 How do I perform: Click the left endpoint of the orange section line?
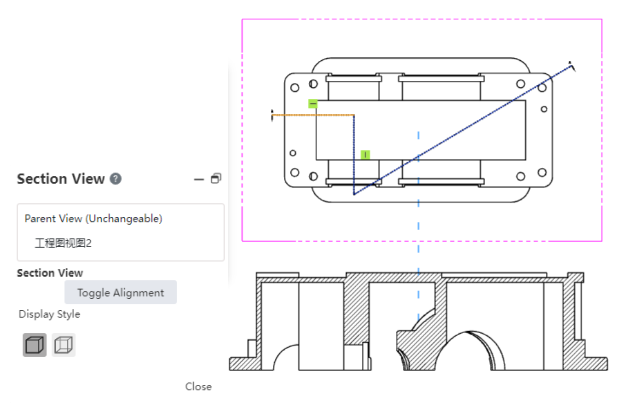[x=273, y=115]
